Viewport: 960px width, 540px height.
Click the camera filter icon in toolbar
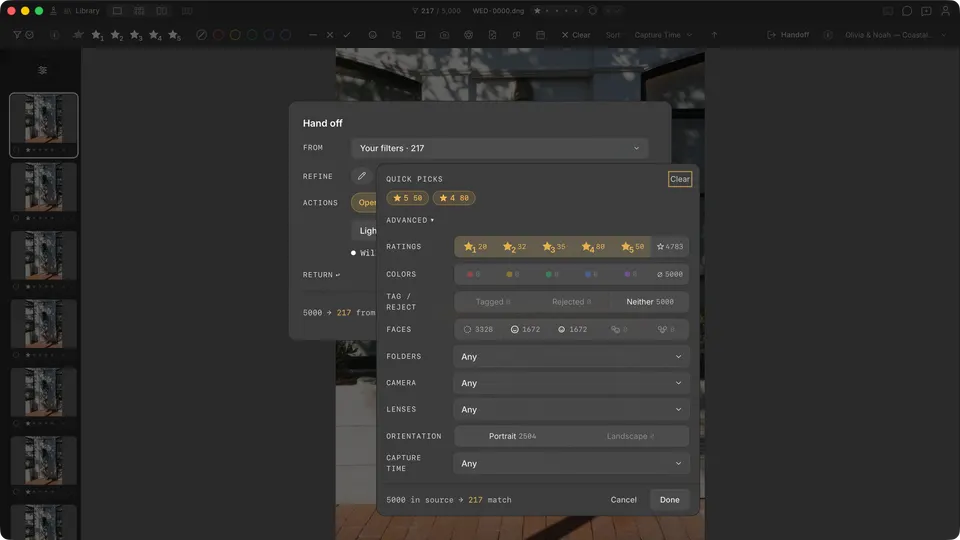coord(444,35)
